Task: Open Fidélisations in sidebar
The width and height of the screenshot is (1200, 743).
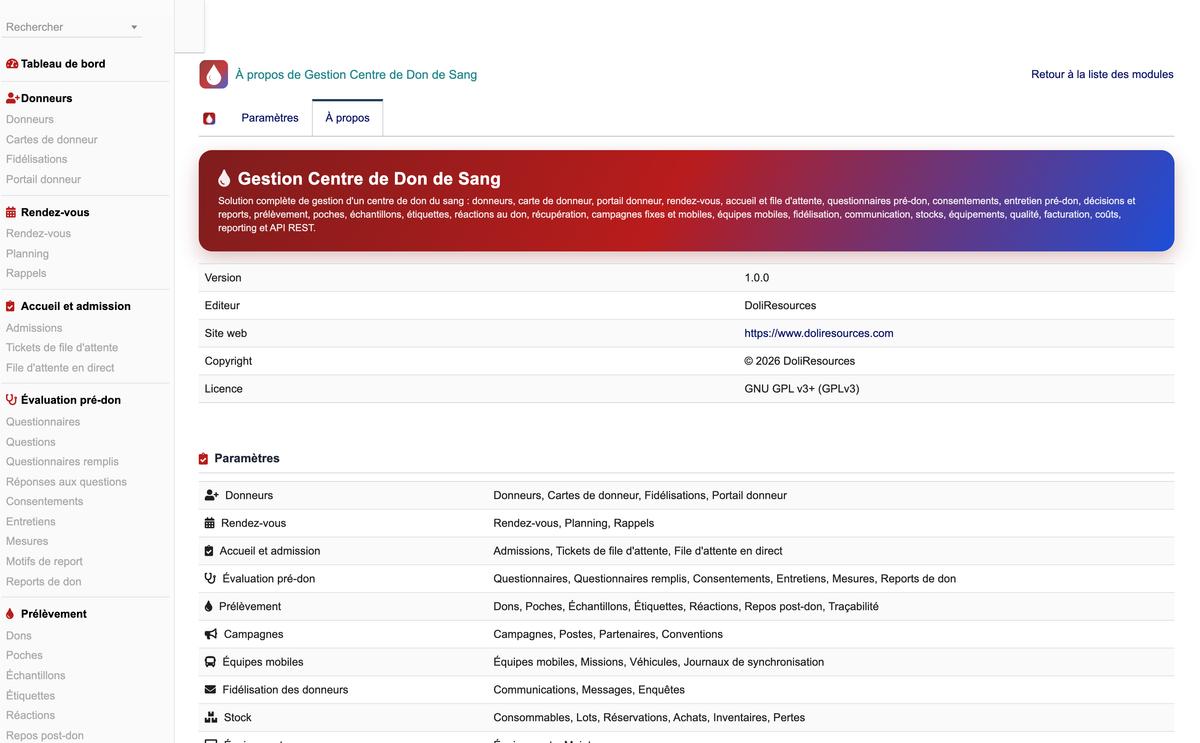Action: [x=37, y=160]
